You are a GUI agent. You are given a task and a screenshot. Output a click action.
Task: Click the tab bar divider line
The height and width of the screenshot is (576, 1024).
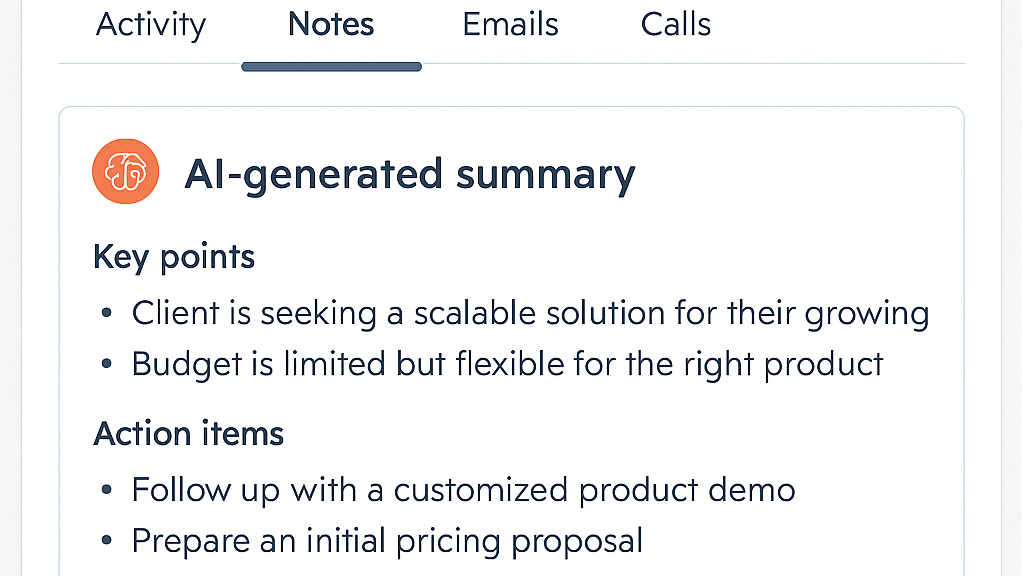point(700,65)
